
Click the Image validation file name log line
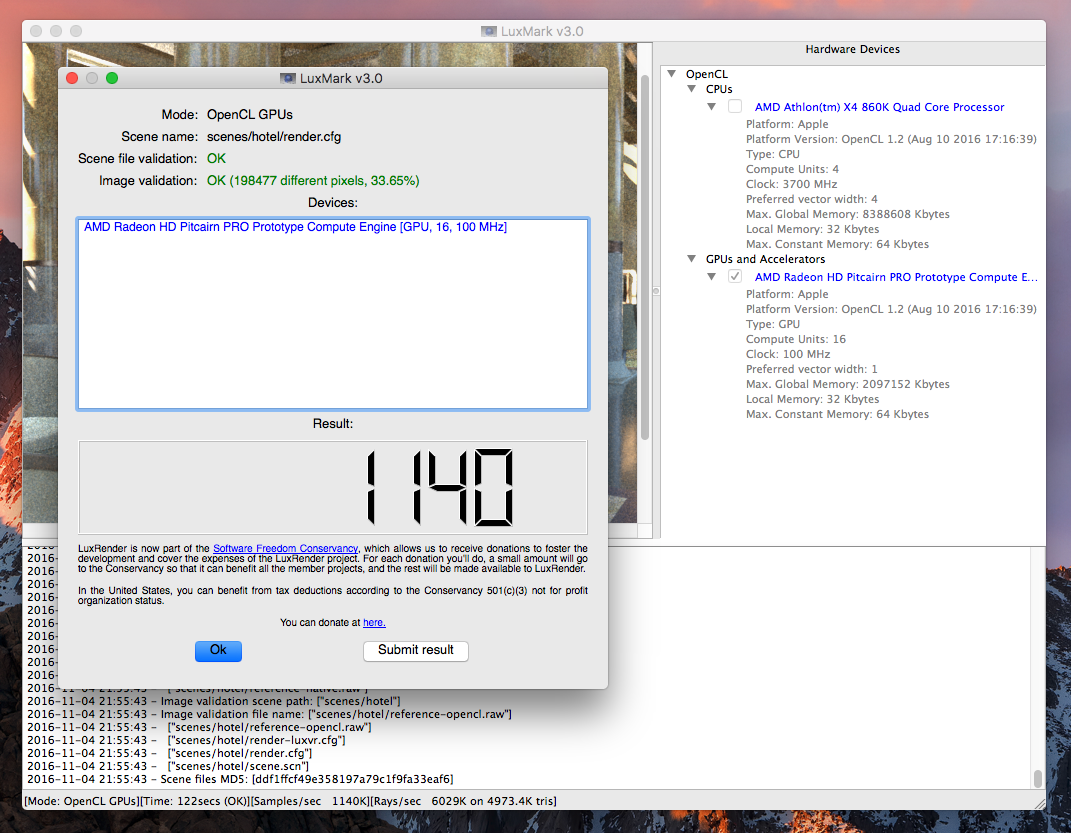(x=269, y=714)
